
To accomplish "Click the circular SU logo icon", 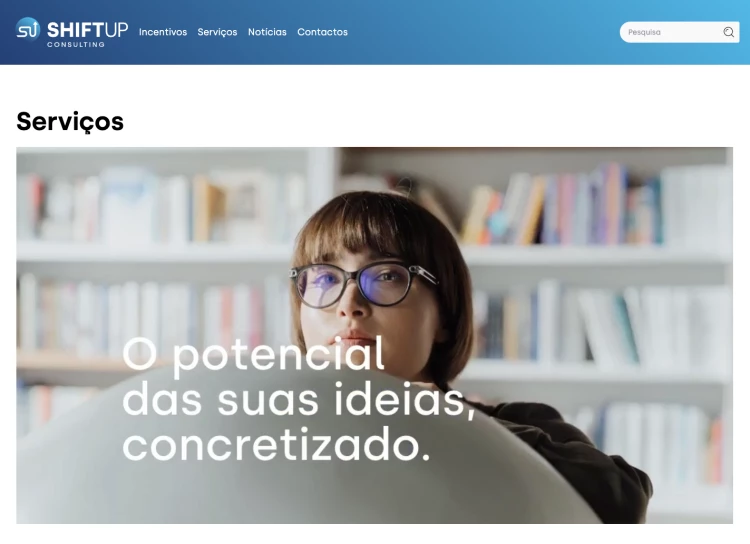I will tap(28, 30).
